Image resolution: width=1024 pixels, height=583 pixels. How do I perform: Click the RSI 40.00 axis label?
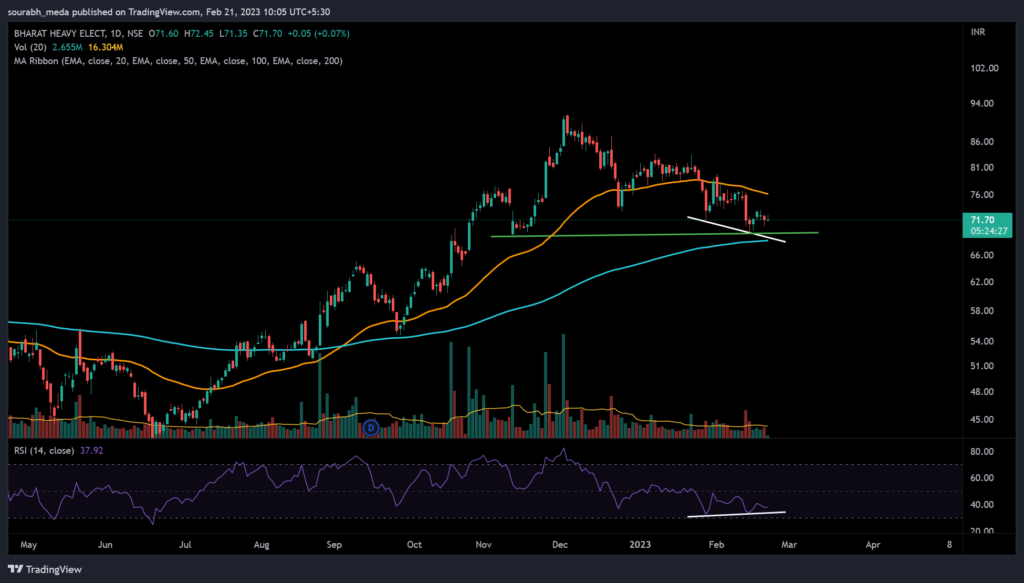982,505
